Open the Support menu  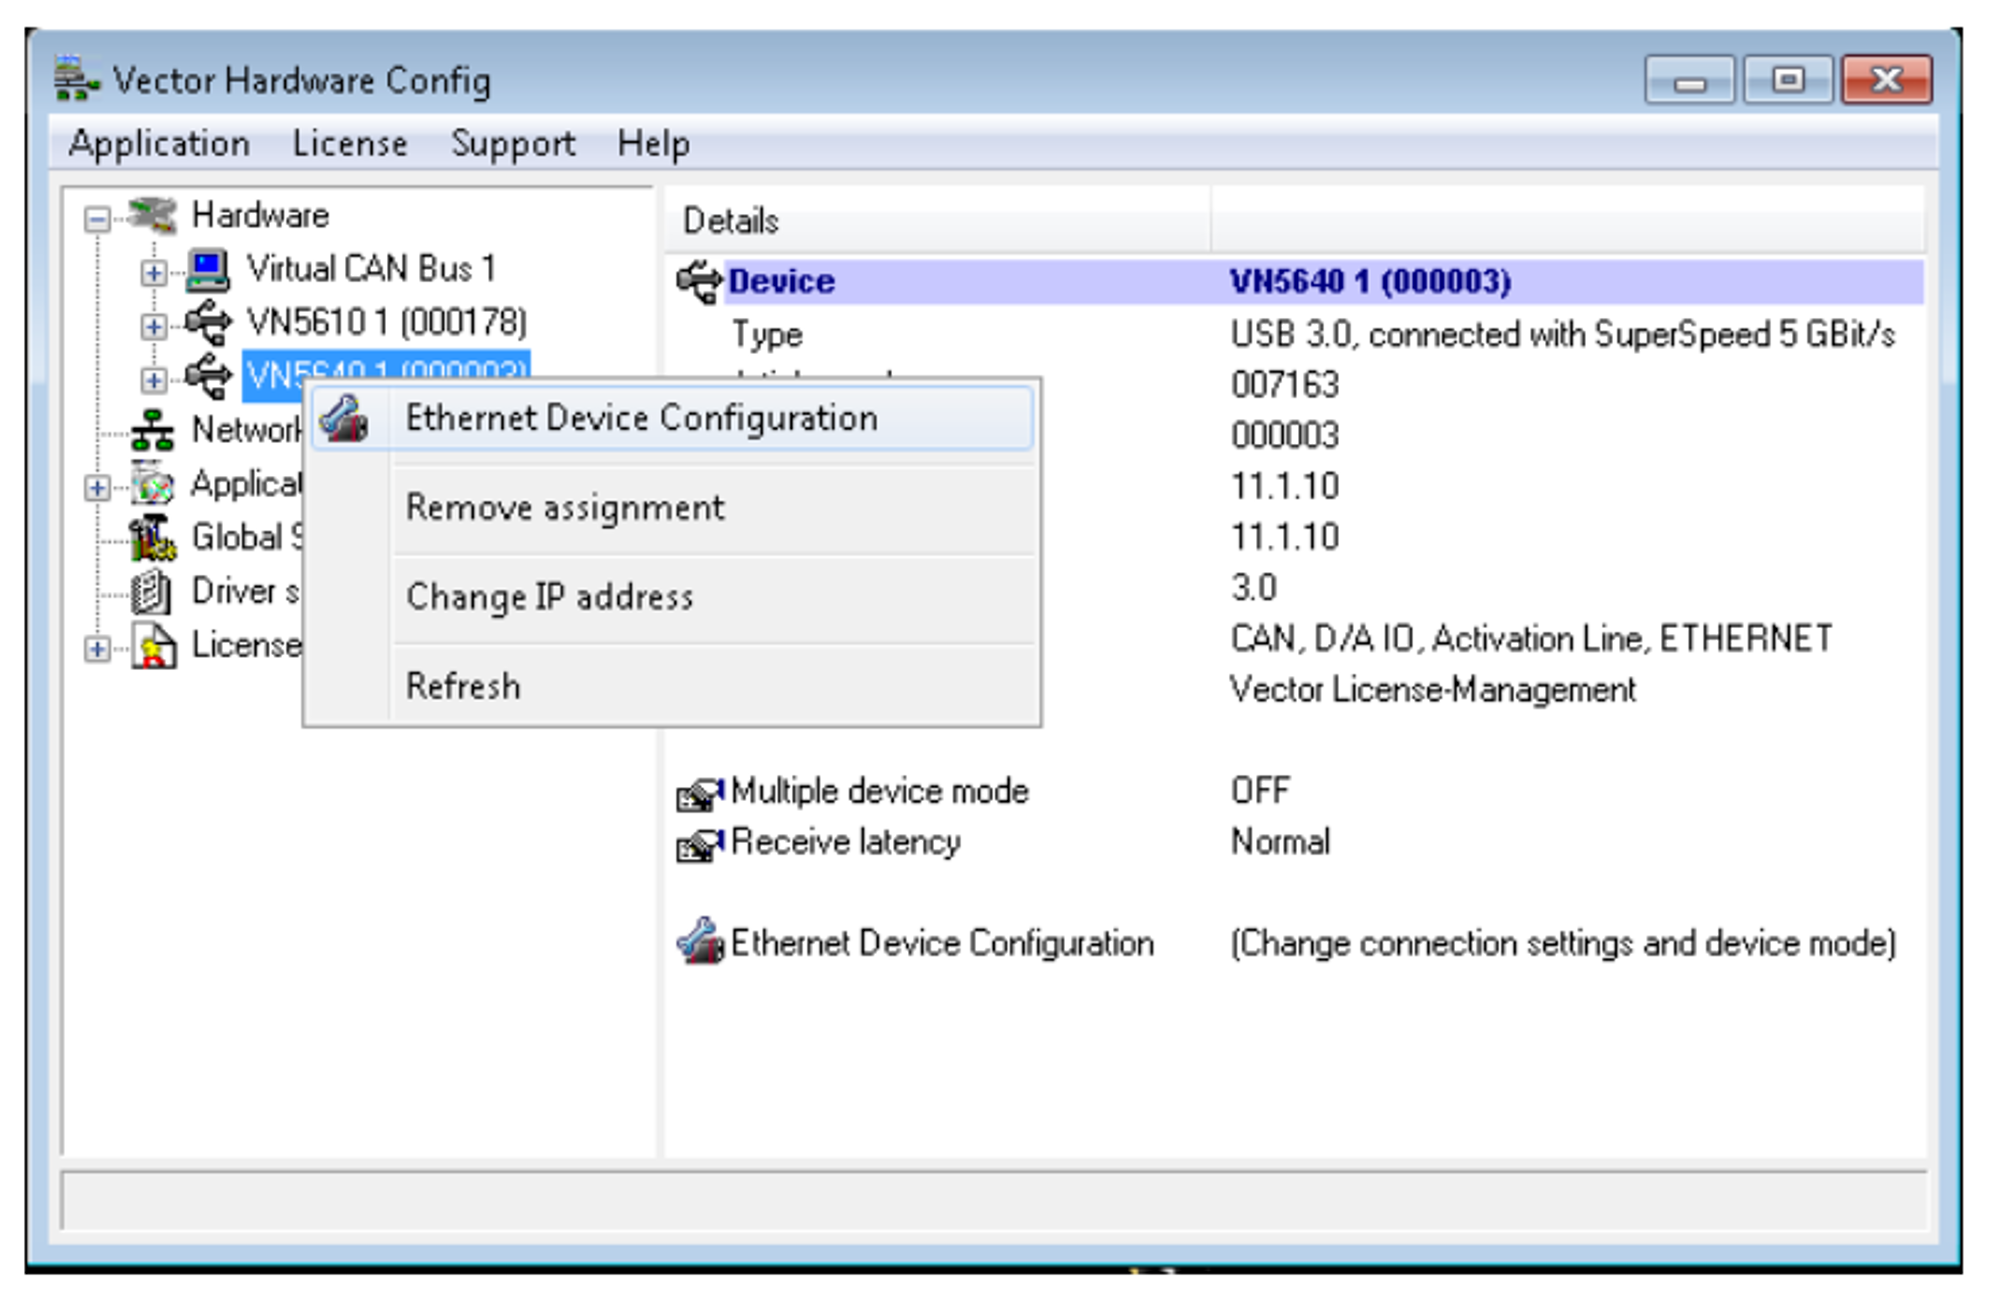coord(513,144)
